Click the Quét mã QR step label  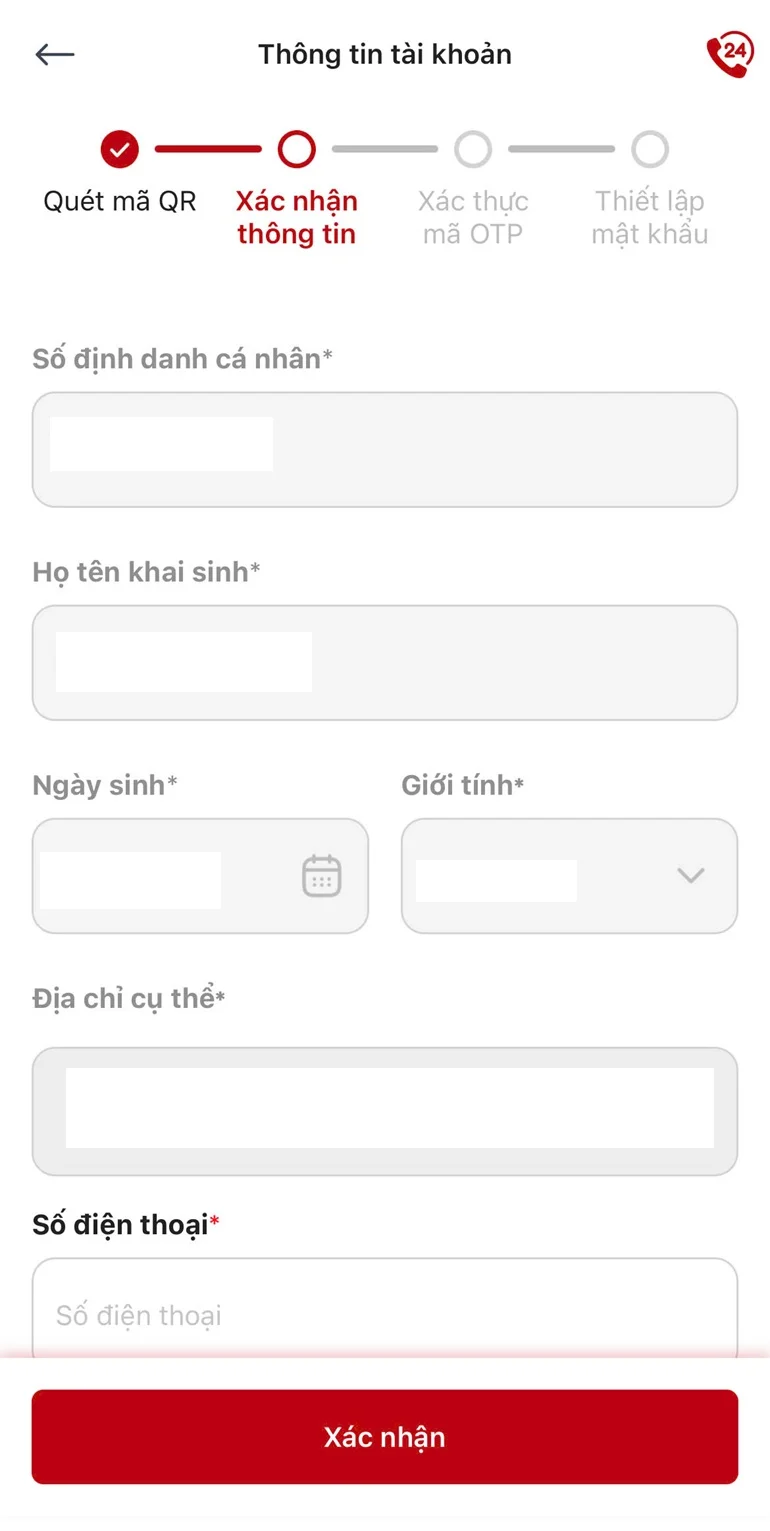(x=120, y=202)
